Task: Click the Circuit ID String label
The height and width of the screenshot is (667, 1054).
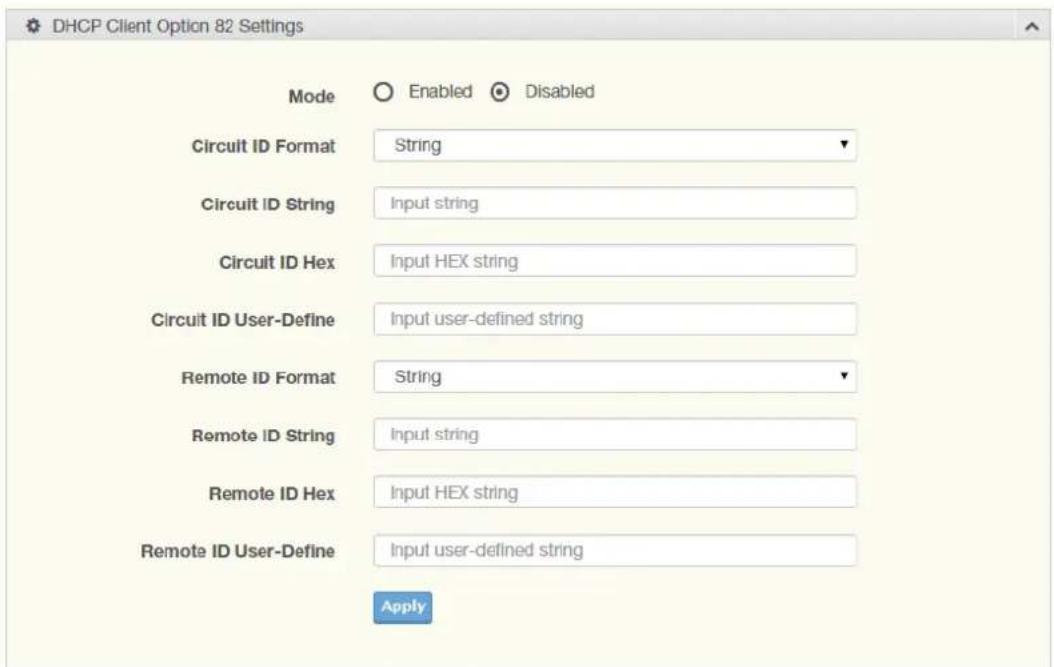Action: pos(268,204)
